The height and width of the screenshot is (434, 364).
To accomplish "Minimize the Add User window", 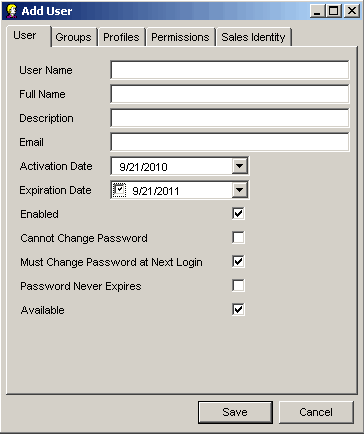I will click(318, 11).
